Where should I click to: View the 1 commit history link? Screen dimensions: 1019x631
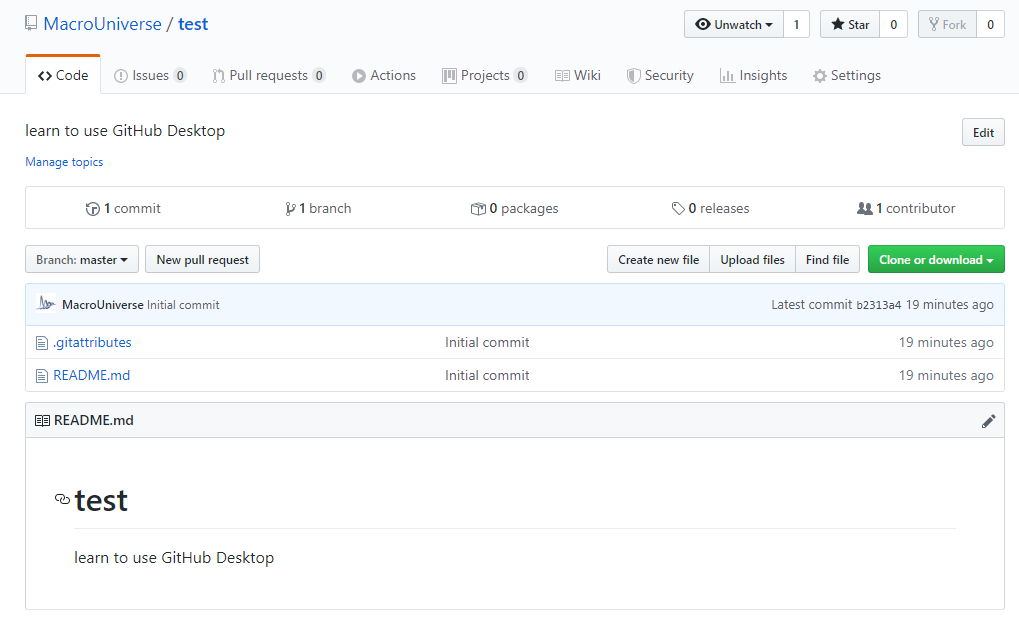(124, 209)
